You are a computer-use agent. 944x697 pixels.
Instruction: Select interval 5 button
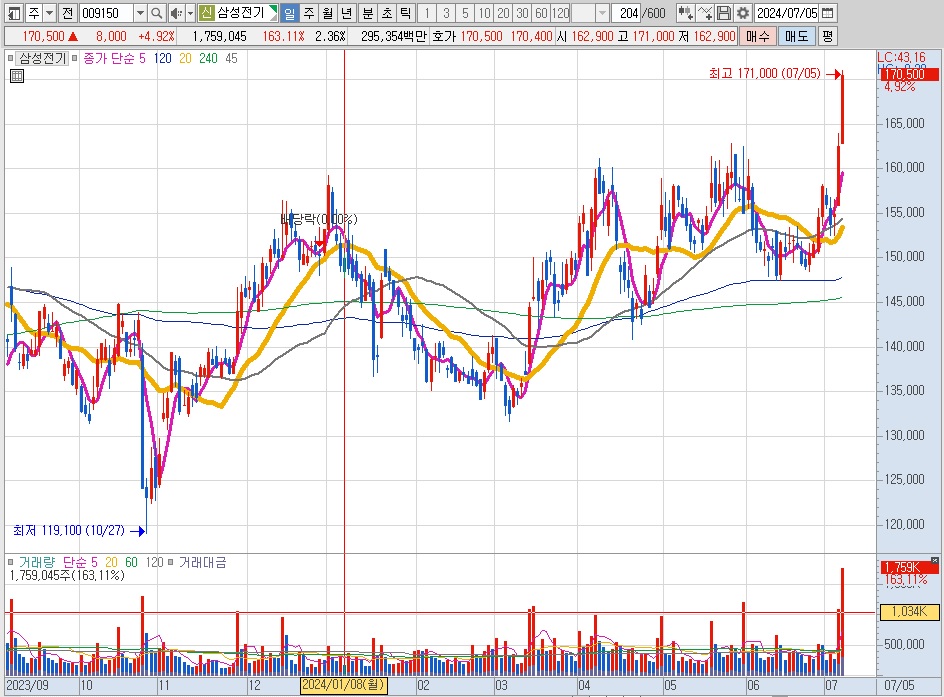click(x=465, y=13)
